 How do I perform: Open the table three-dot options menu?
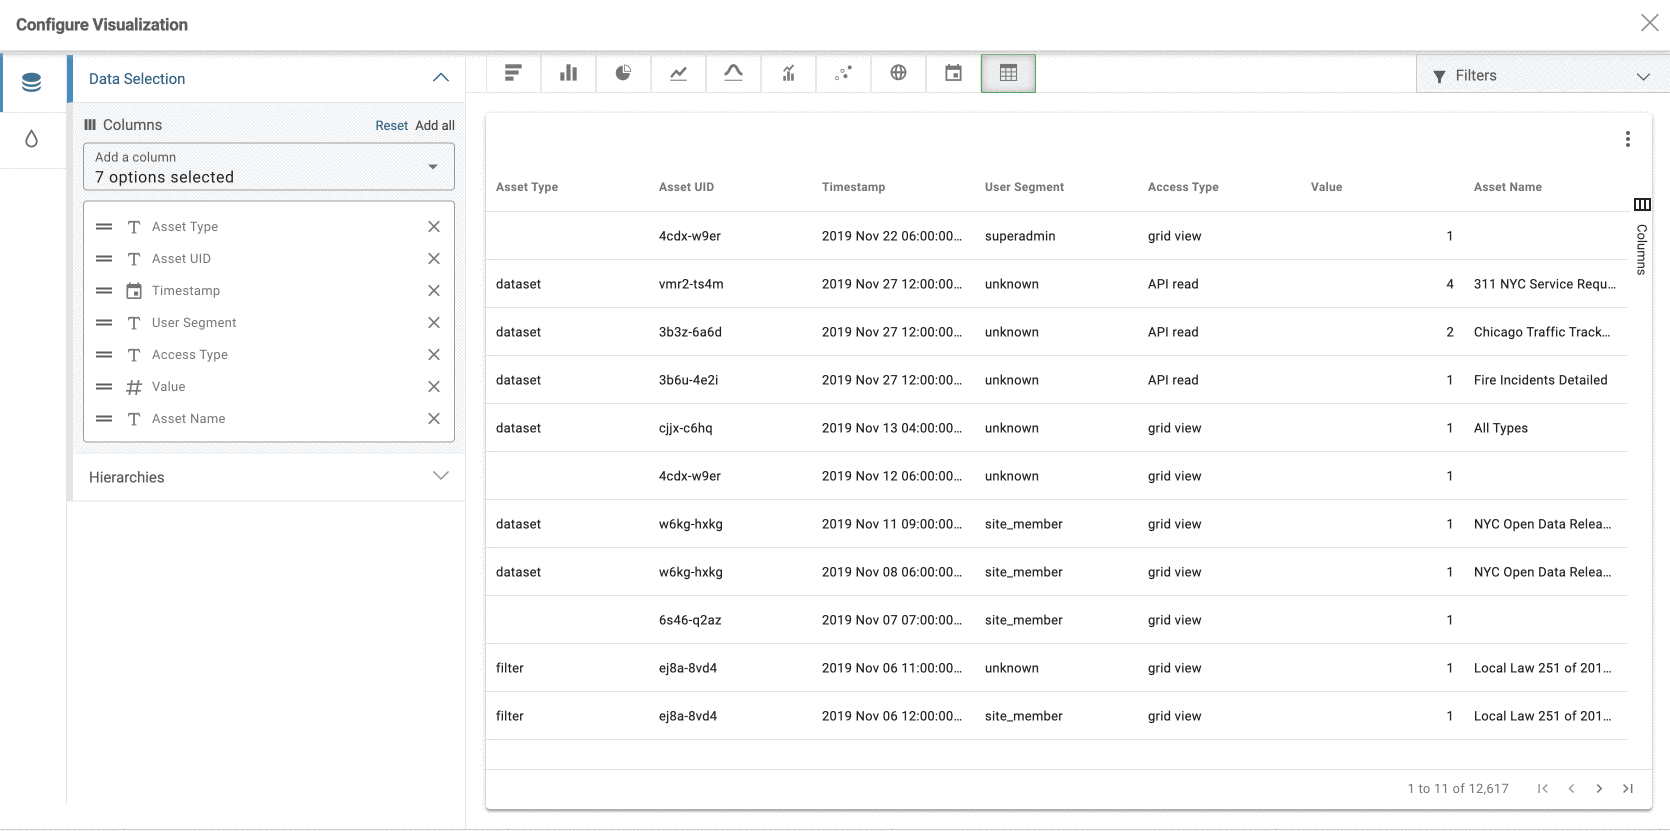pyautogui.click(x=1627, y=139)
